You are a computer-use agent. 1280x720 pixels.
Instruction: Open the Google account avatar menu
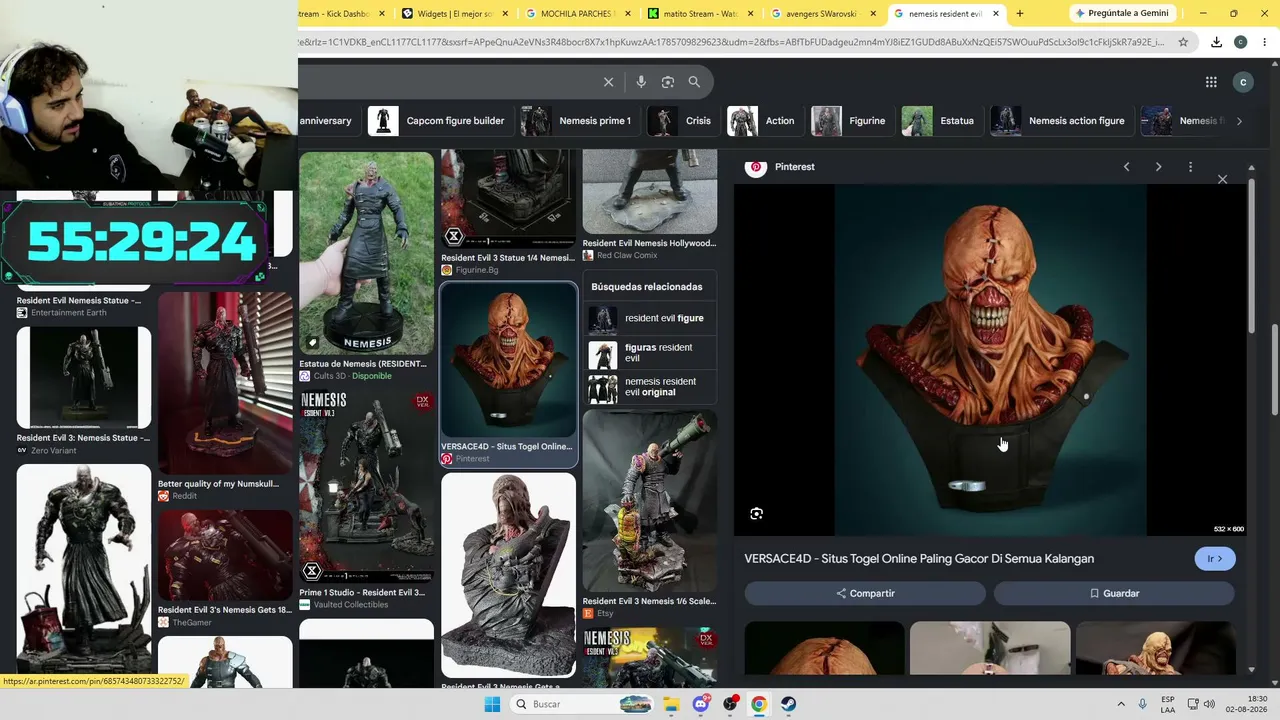[1243, 82]
